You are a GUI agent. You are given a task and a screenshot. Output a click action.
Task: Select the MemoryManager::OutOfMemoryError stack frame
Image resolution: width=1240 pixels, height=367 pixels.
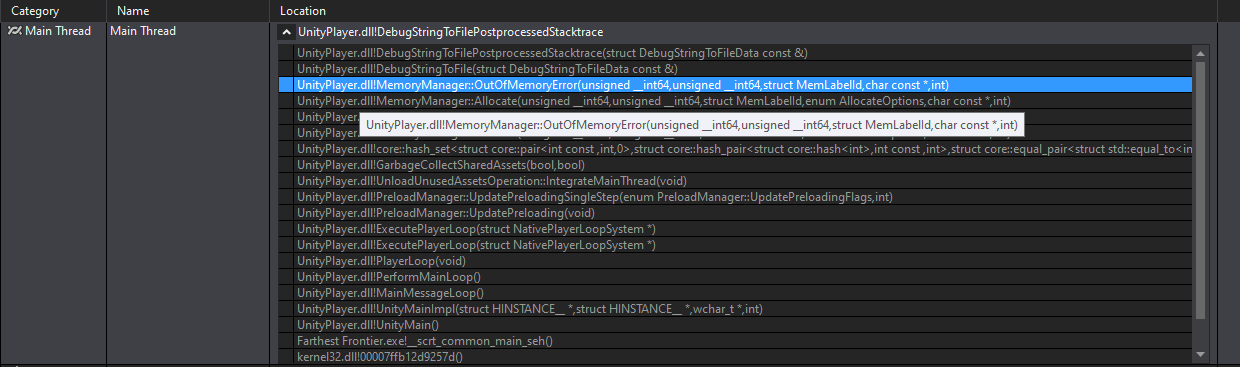(x=735, y=85)
